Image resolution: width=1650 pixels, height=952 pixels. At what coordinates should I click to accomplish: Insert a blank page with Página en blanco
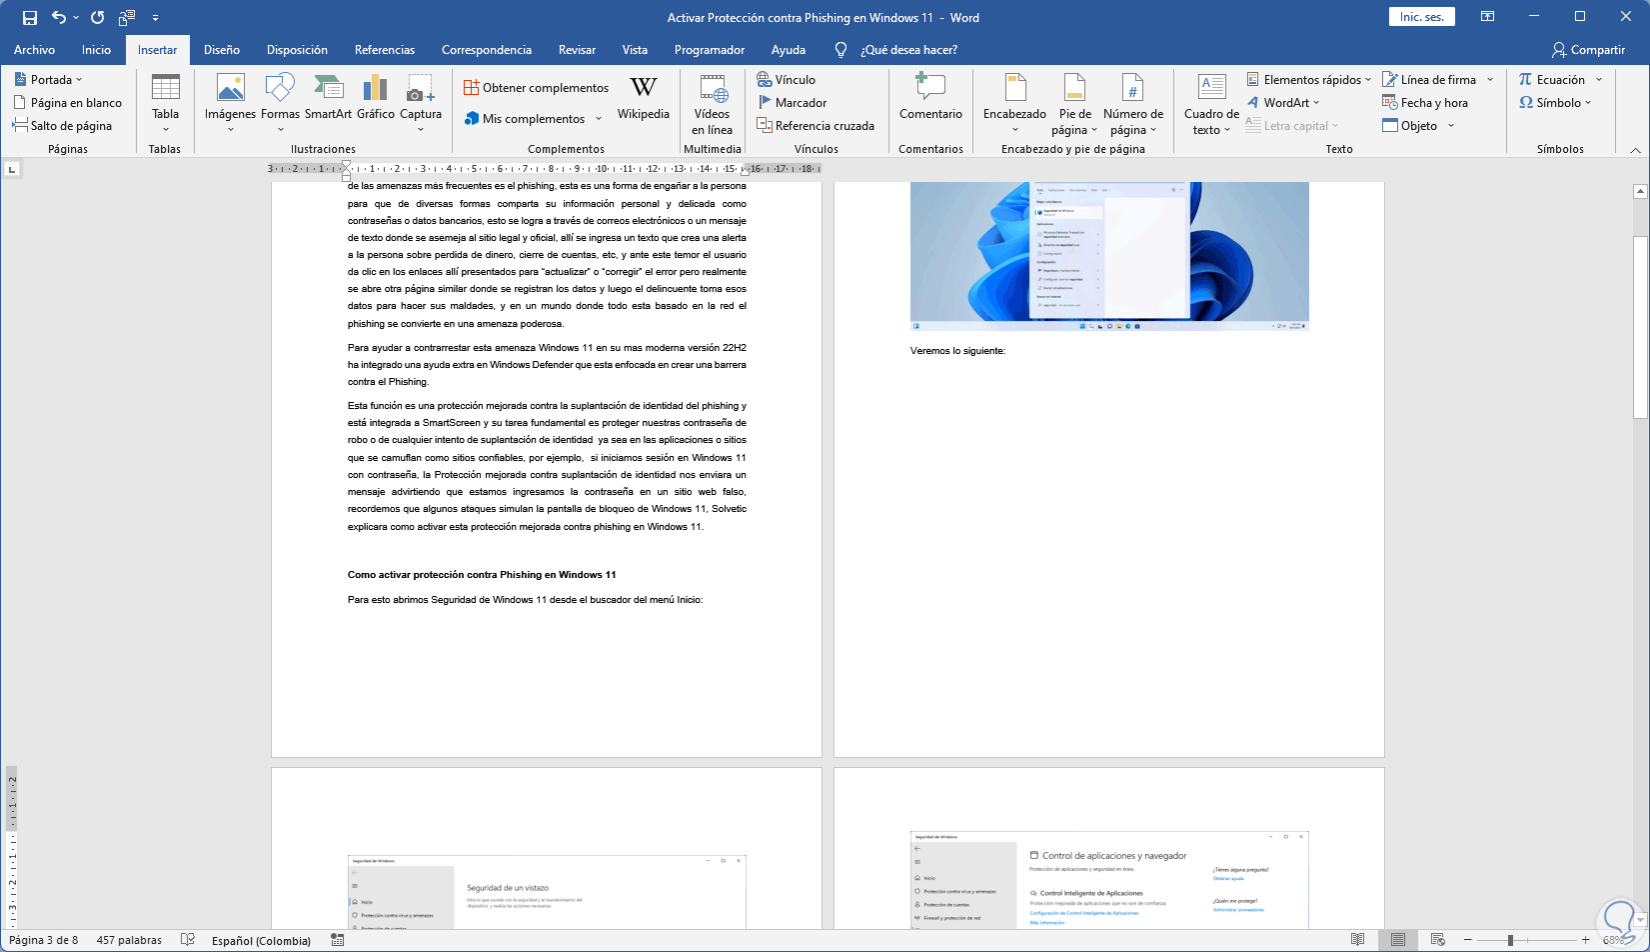coord(68,103)
